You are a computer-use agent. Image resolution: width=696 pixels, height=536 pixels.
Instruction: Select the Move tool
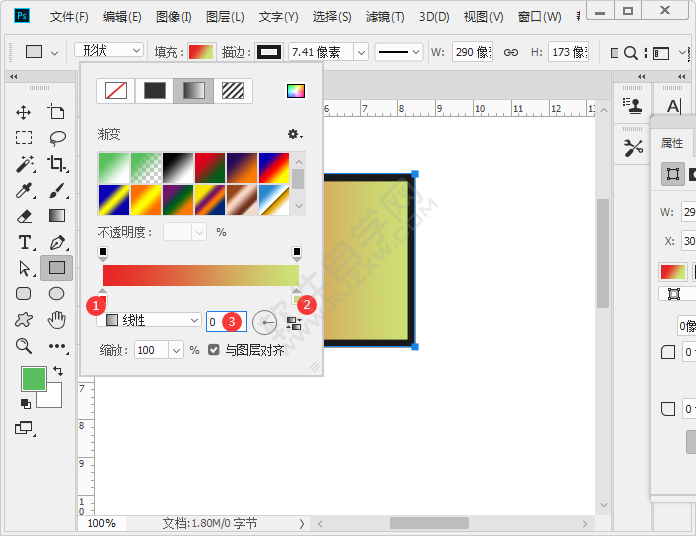[24, 113]
